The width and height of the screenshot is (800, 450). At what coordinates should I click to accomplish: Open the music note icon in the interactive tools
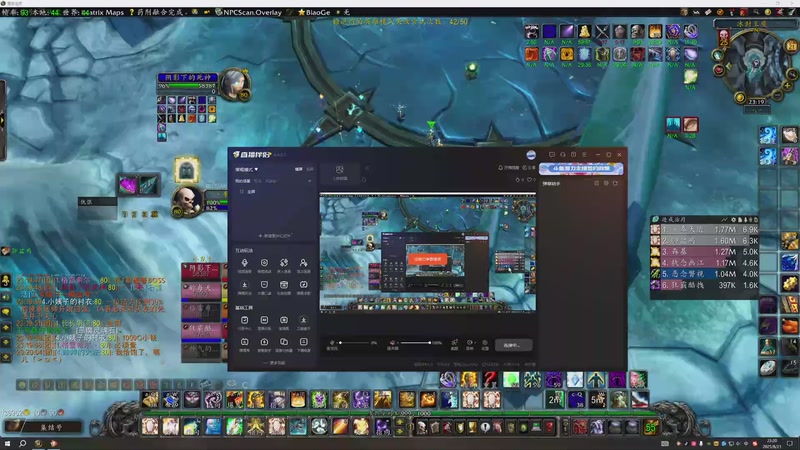click(x=304, y=287)
